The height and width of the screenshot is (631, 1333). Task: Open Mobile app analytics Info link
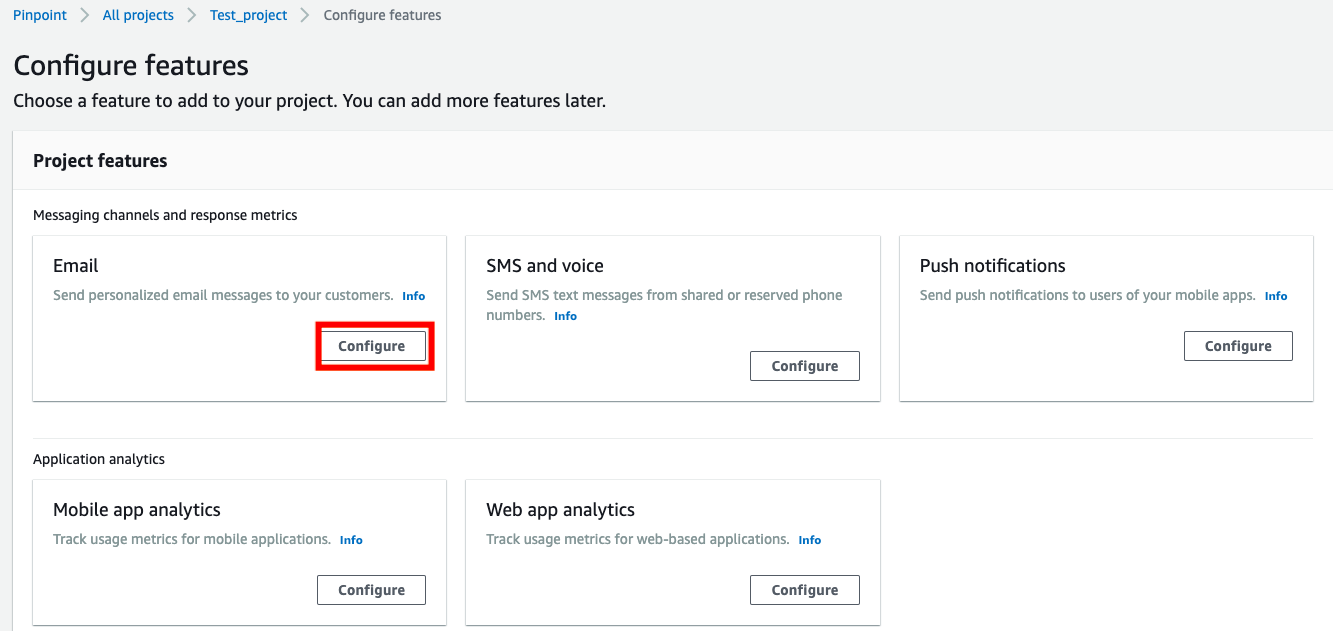click(x=351, y=540)
